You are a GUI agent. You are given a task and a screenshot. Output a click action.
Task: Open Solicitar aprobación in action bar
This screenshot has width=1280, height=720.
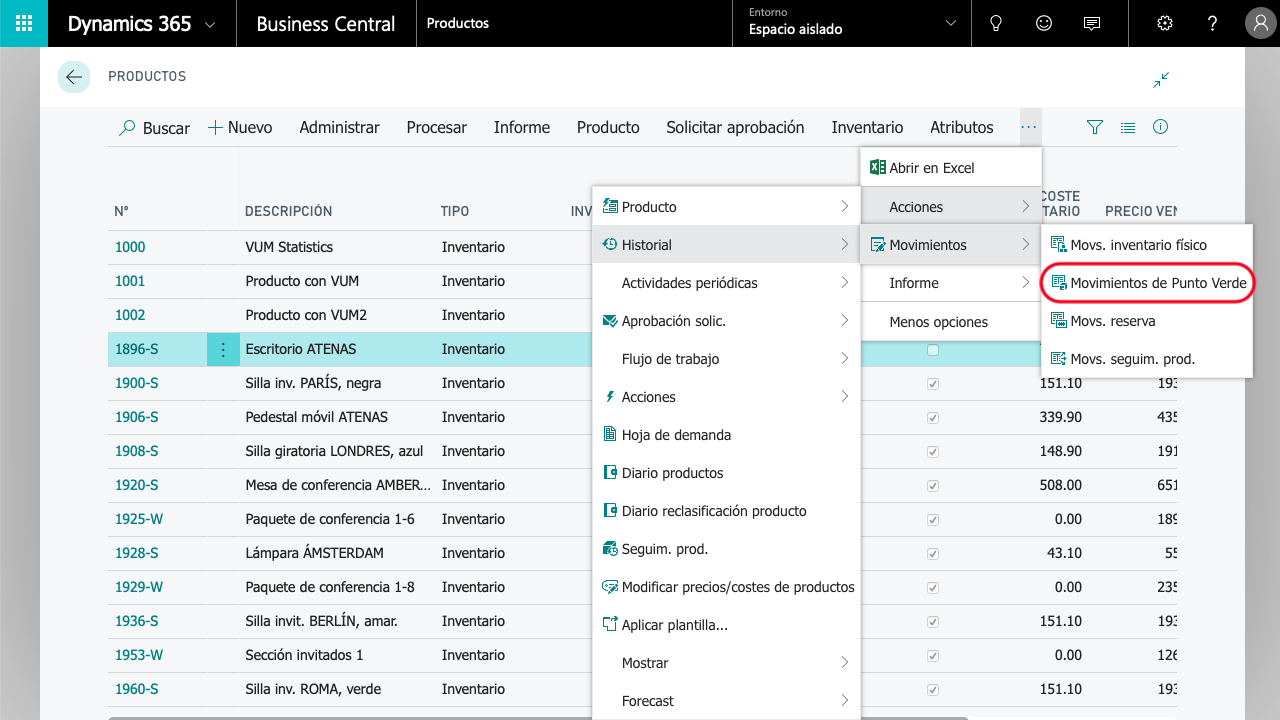[735, 127]
